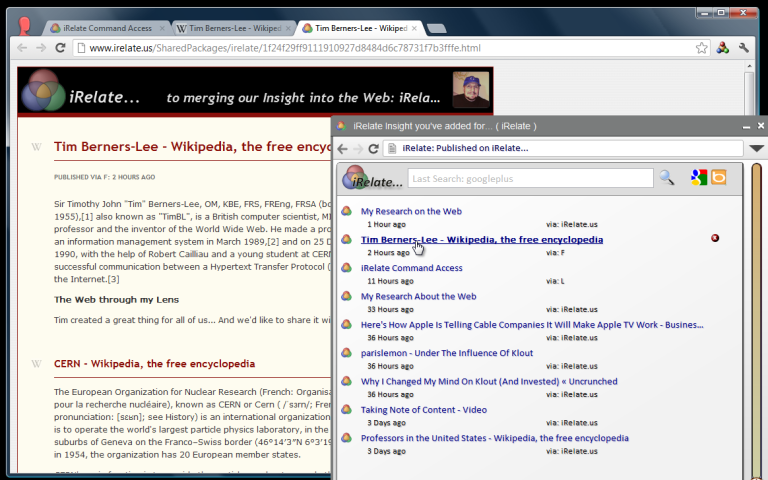The image size is (768, 480).
Task: Expand the popup dropdown arrow
Action: (x=756, y=148)
